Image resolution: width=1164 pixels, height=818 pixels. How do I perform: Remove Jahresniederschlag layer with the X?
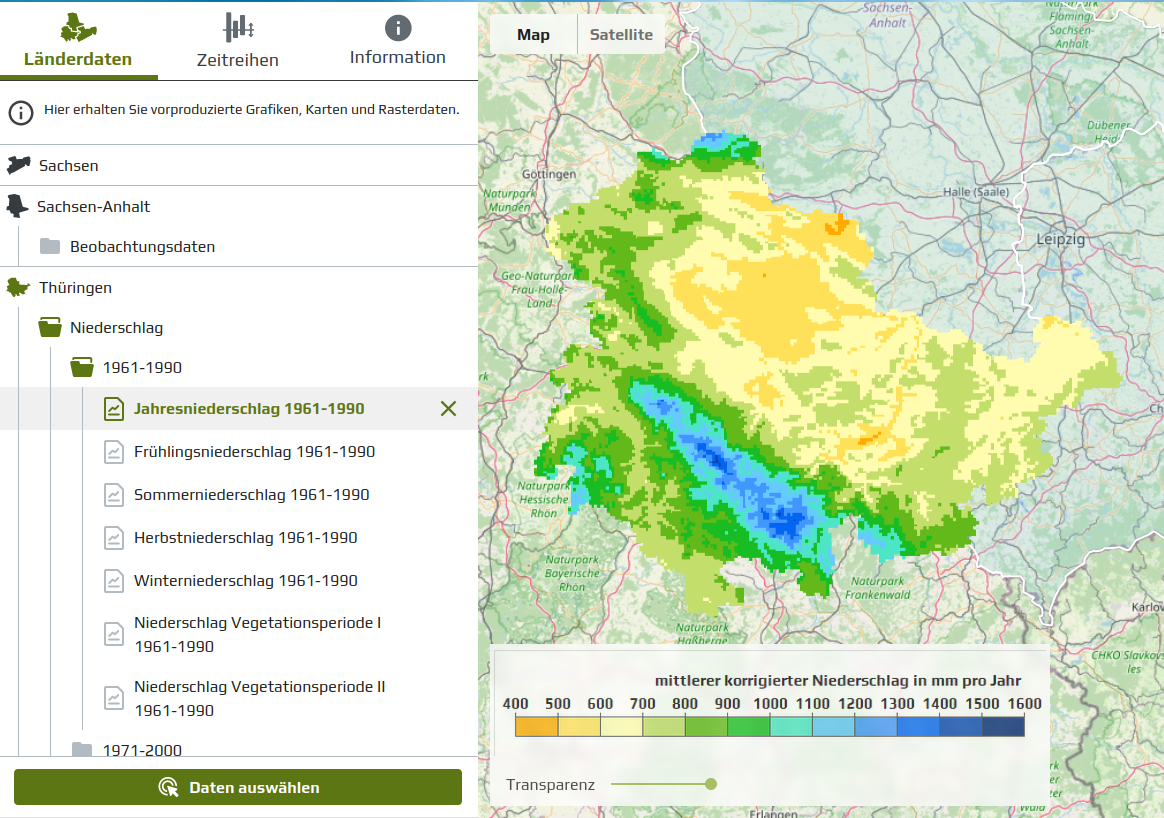point(448,408)
